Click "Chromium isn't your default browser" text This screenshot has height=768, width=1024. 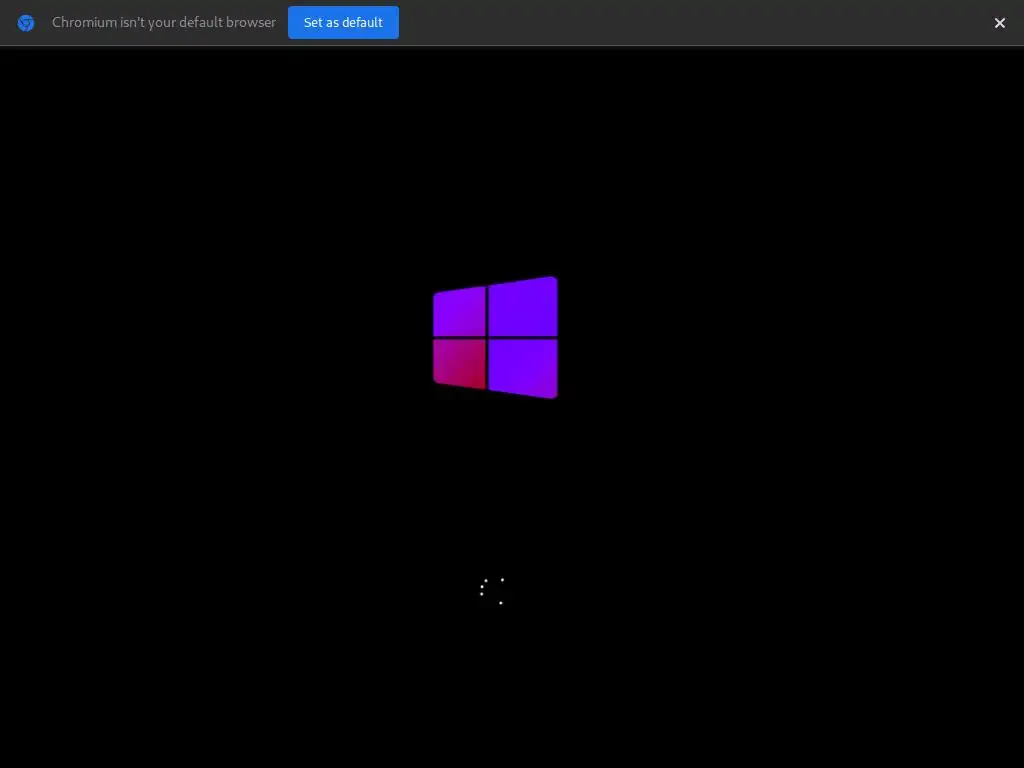[x=164, y=22]
